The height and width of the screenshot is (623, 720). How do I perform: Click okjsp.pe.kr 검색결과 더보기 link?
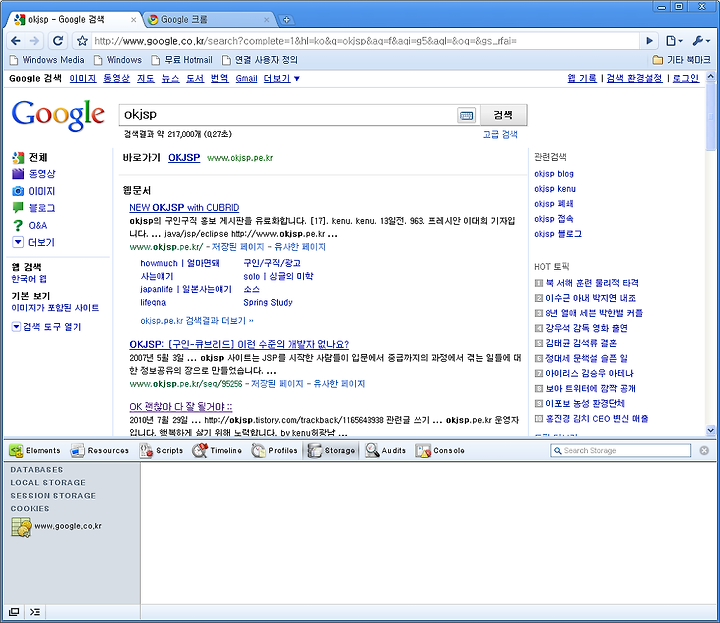(x=197, y=321)
